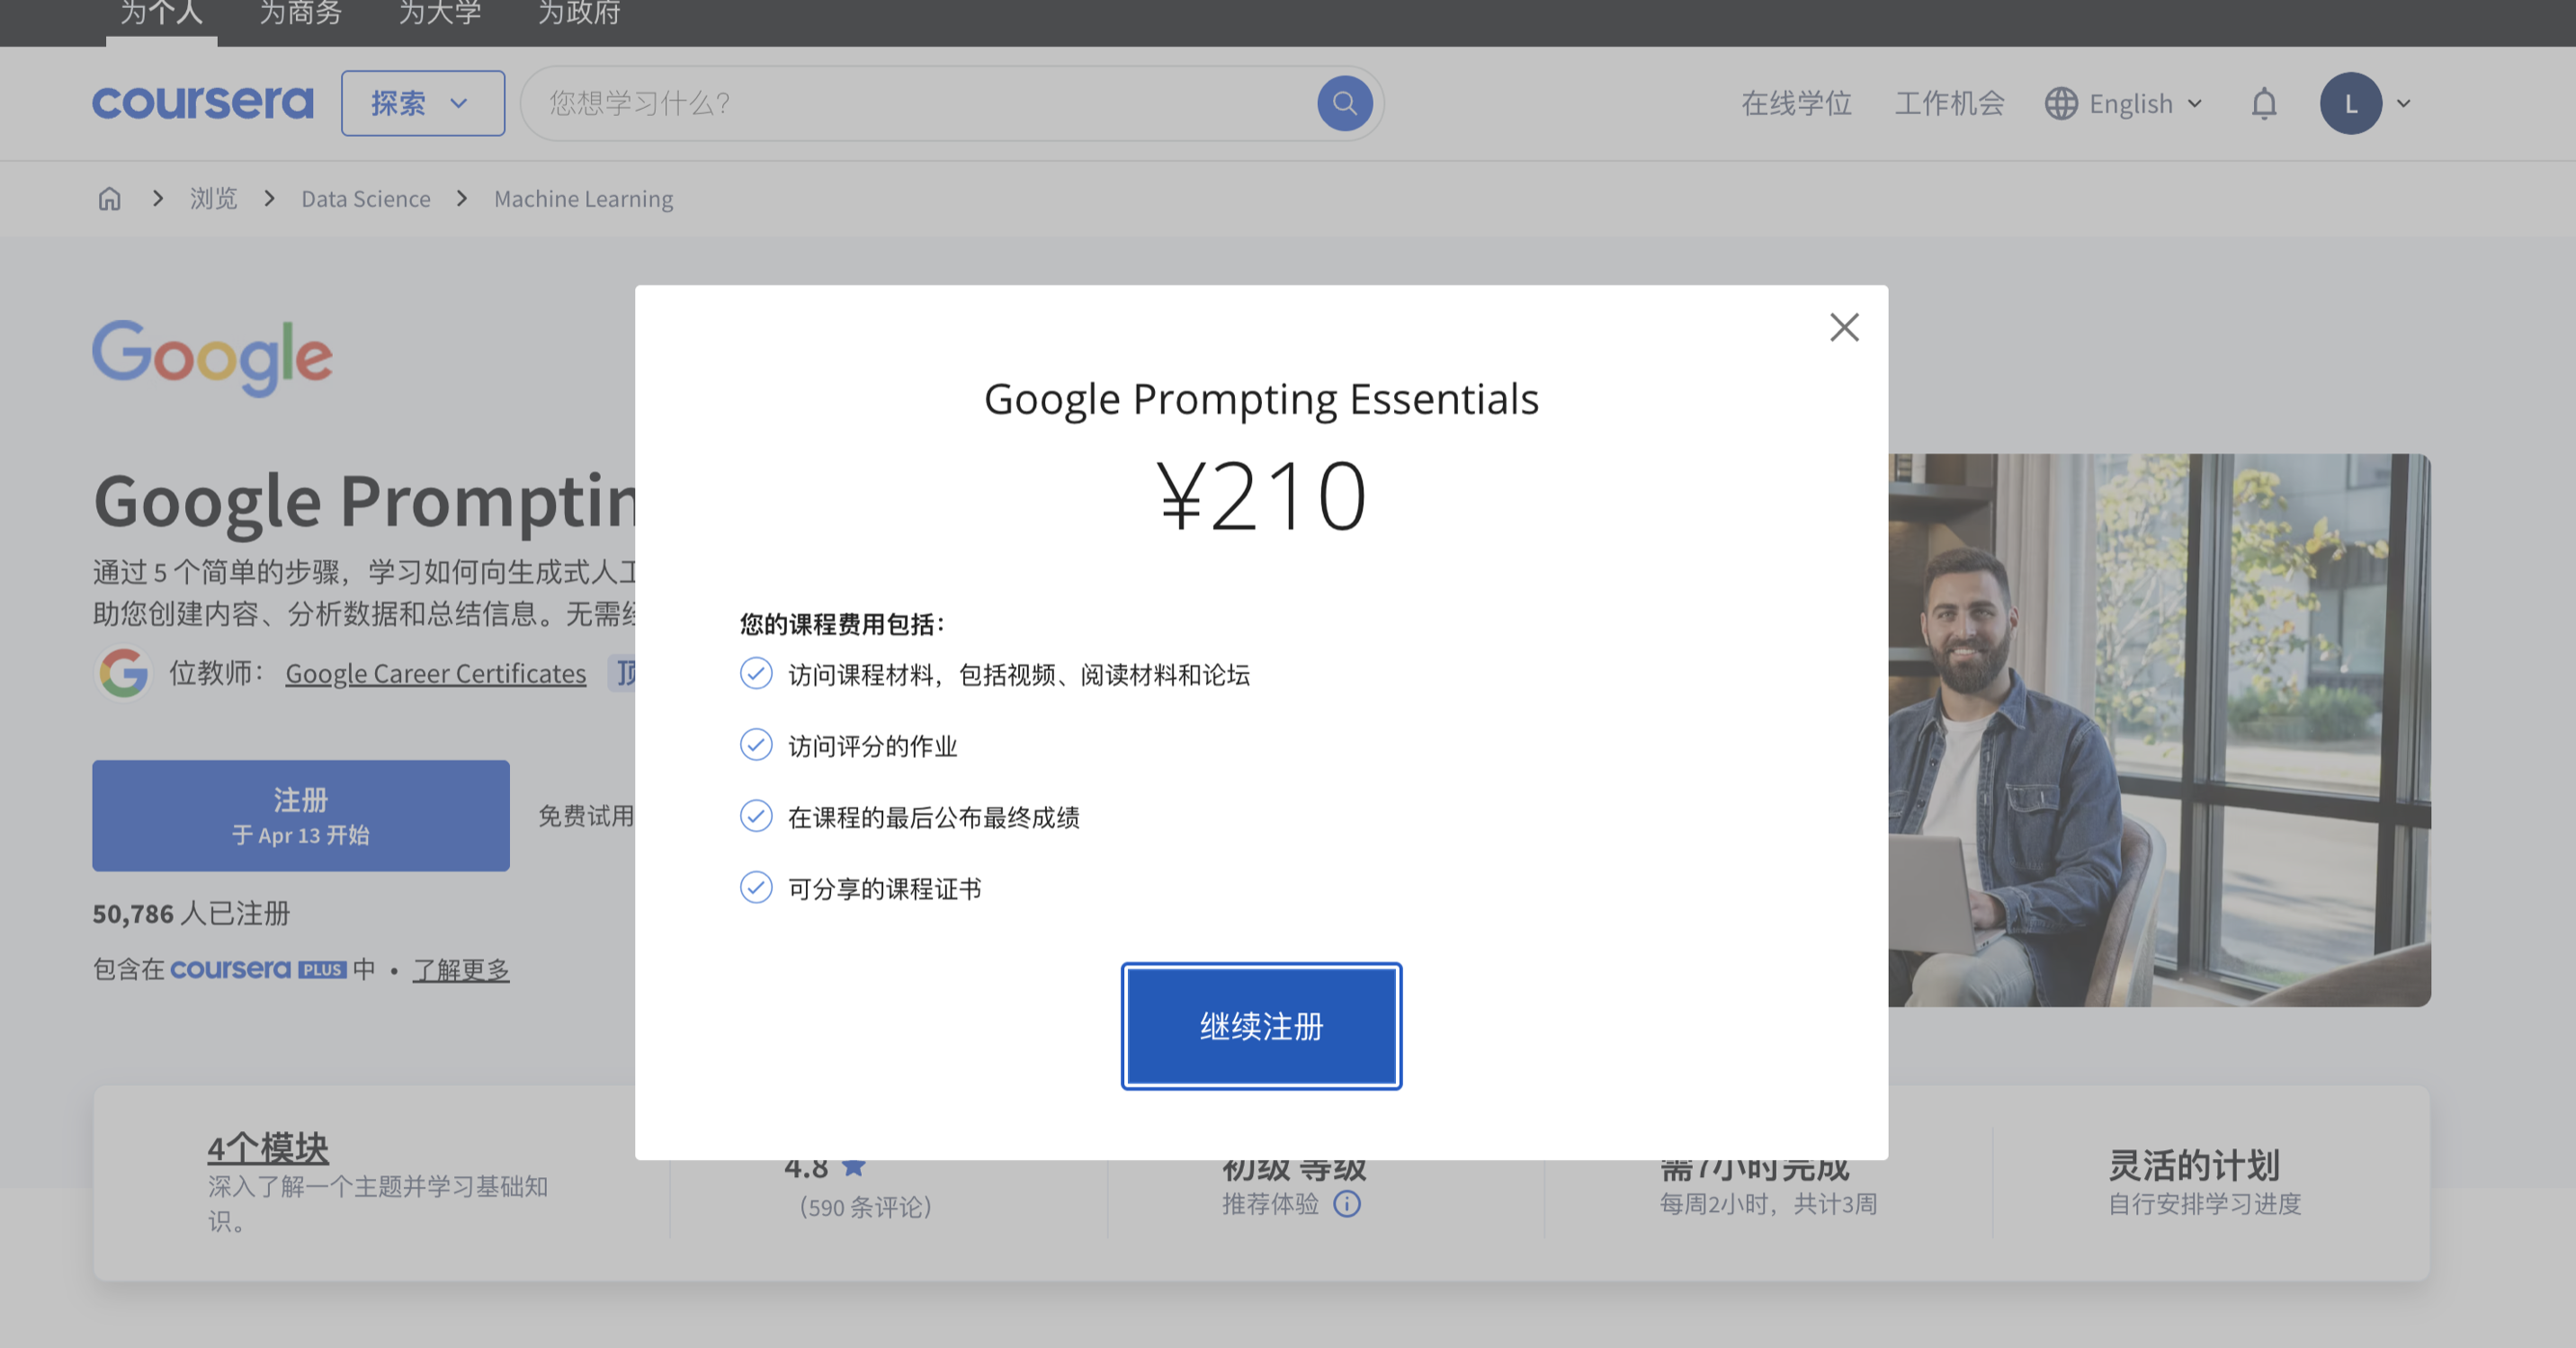Click checkmark beside 可分享的课程证书

[x=756, y=888]
